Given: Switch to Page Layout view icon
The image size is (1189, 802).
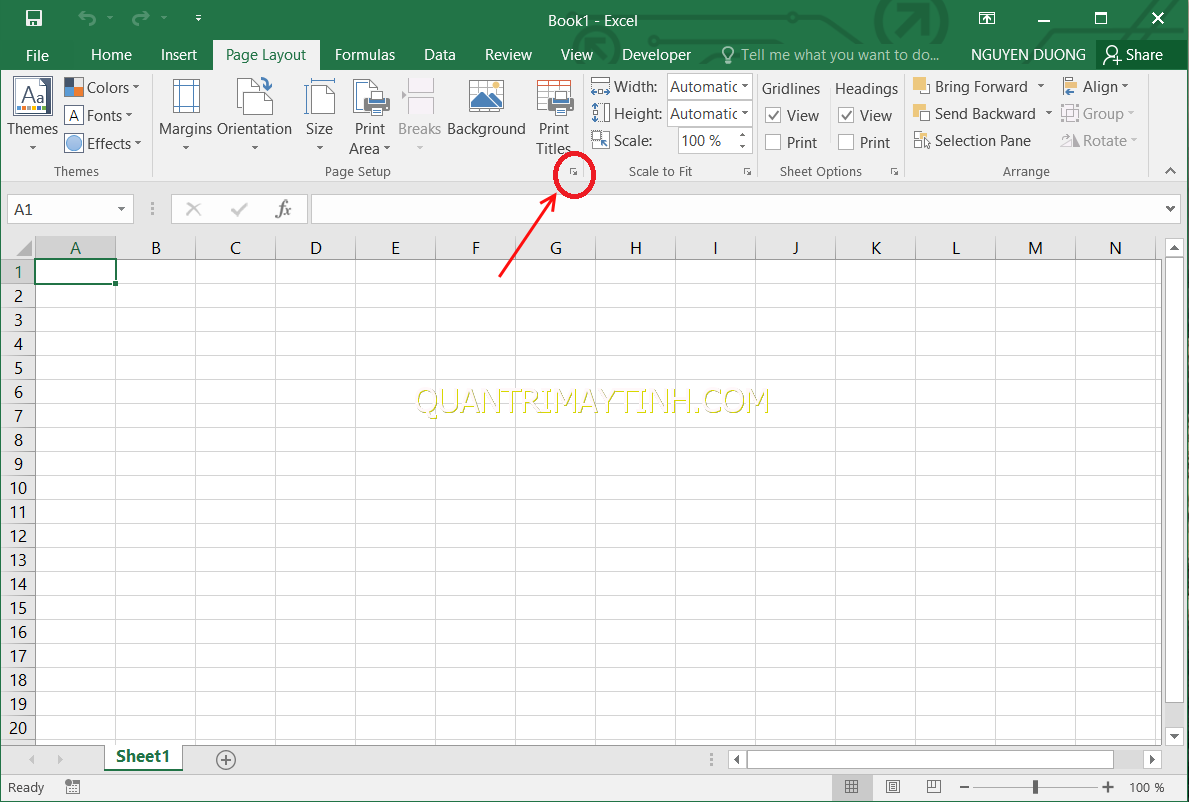Looking at the screenshot, I should [x=893, y=787].
